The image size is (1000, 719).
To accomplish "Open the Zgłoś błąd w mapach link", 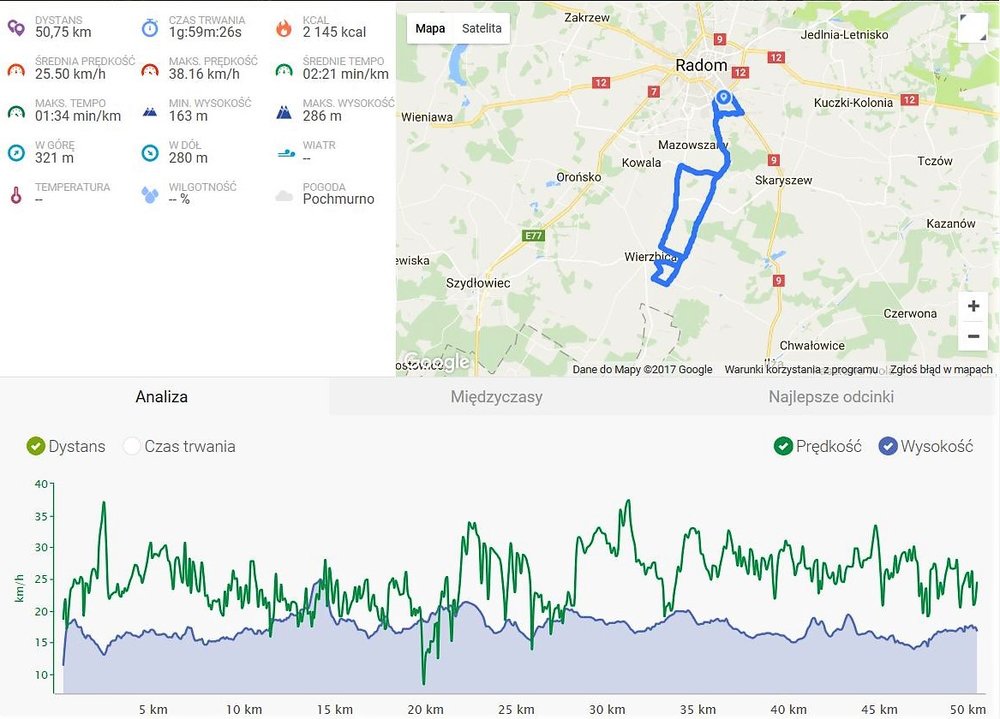I will coord(941,369).
